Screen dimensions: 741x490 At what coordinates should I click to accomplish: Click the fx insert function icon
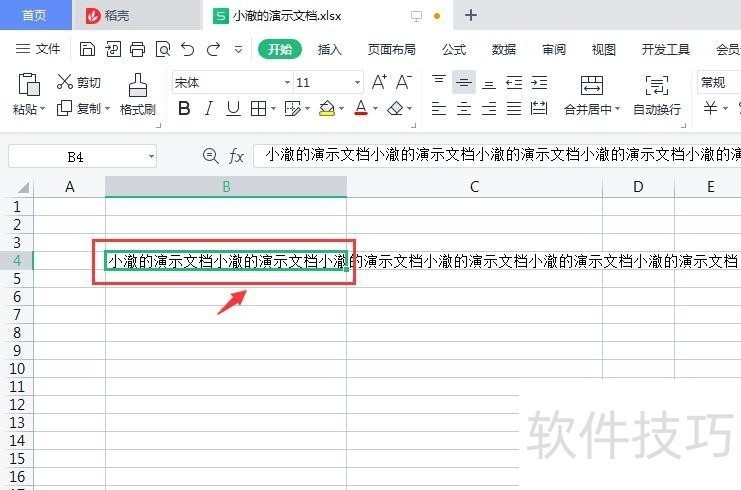236,156
